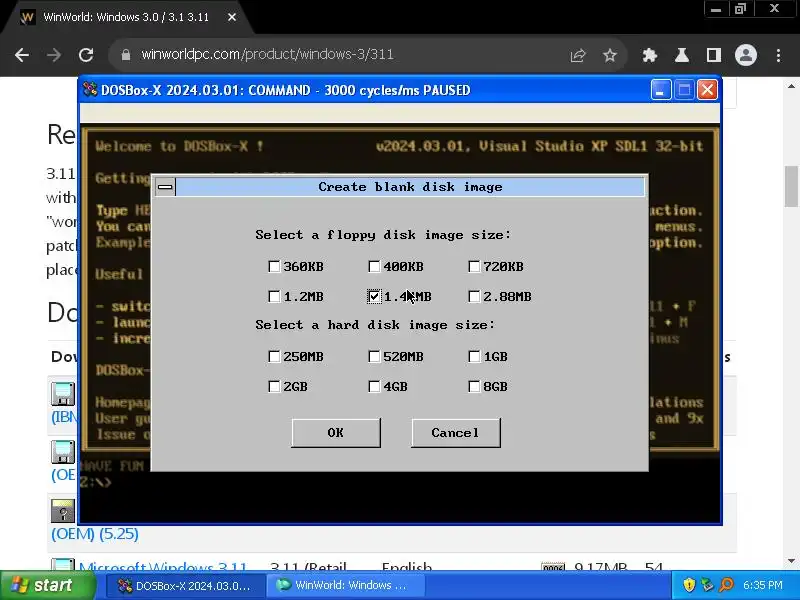Click the site lock icon in address bar
Image resolution: width=800 pixels, height=600 pixels.
(x=126, y=55)
